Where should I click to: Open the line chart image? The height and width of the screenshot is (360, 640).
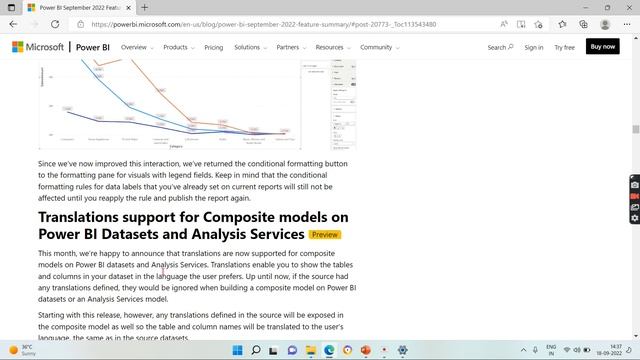197,104
